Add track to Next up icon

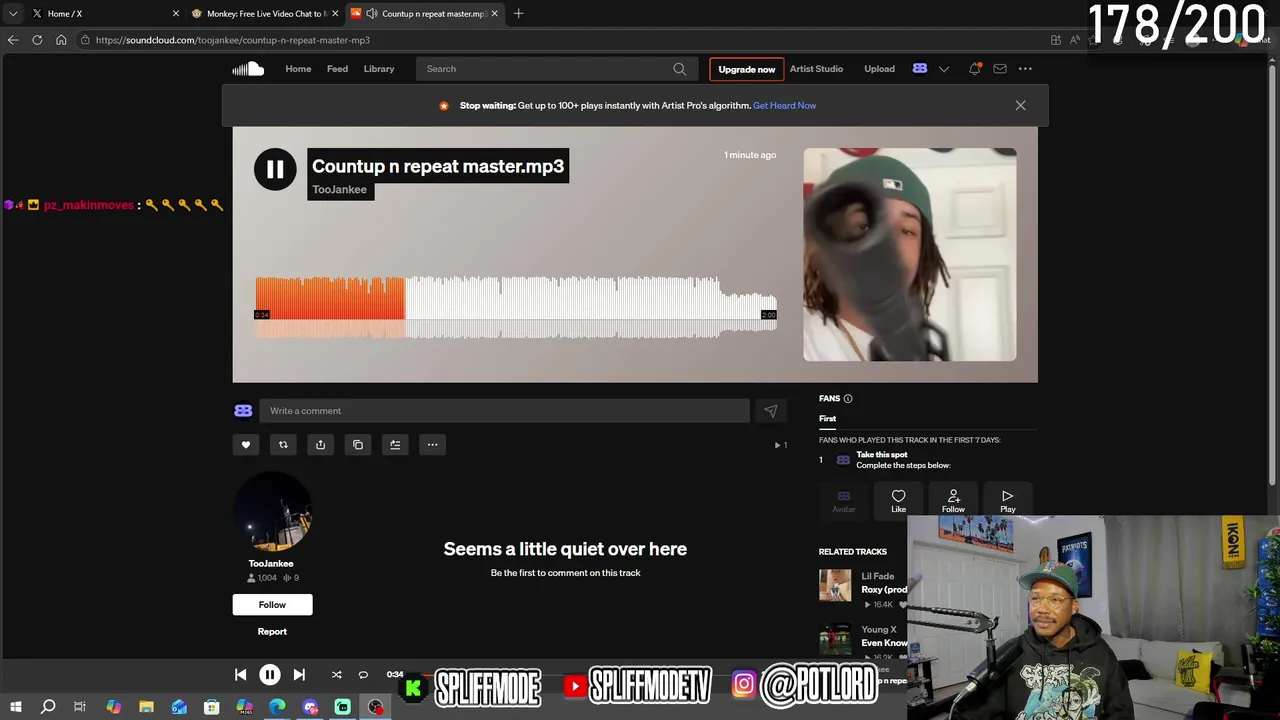coord(395,445)
